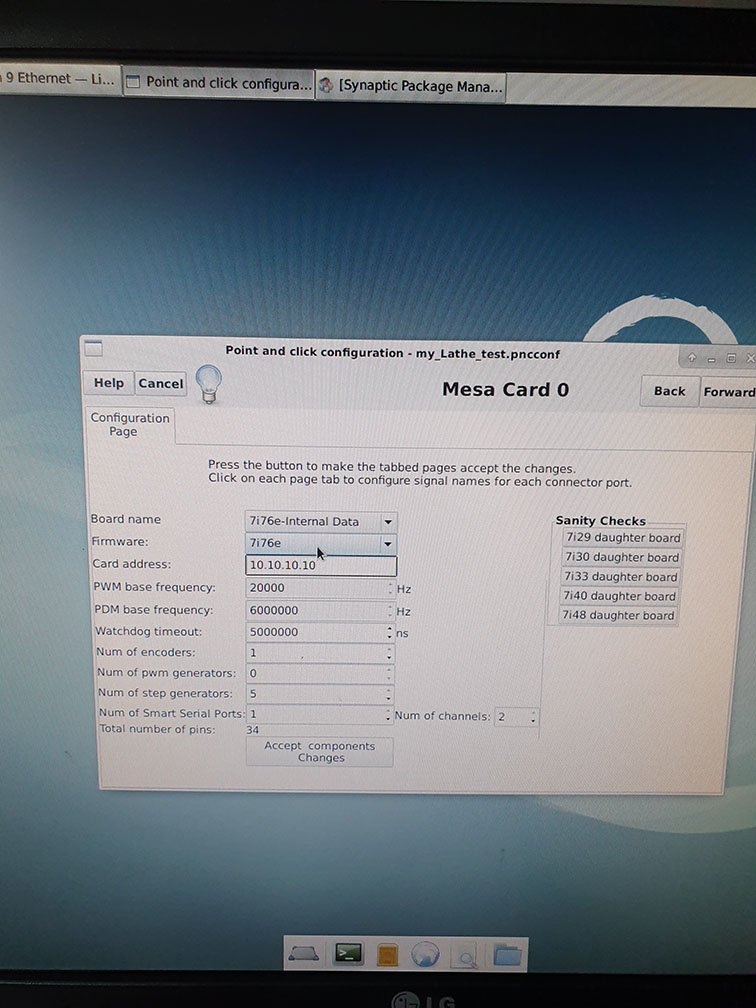Viewport: 756px width, 1008px height.
Task: Open the Board name dropdown
Action: coord(320,521)
